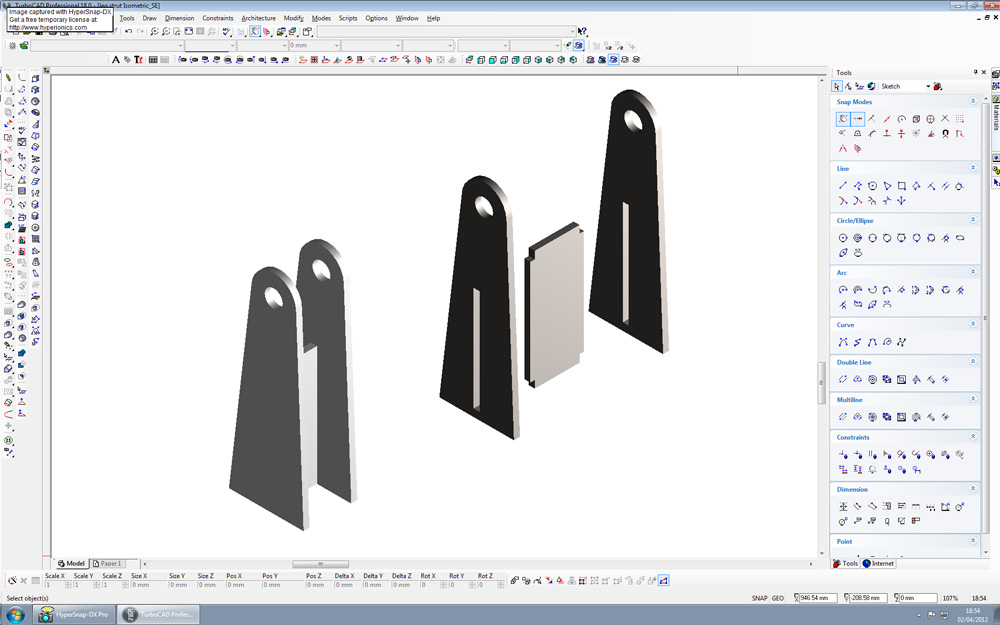Collapse the Snap Modes section
This screenshot has width=1000, height=625.
973,102
